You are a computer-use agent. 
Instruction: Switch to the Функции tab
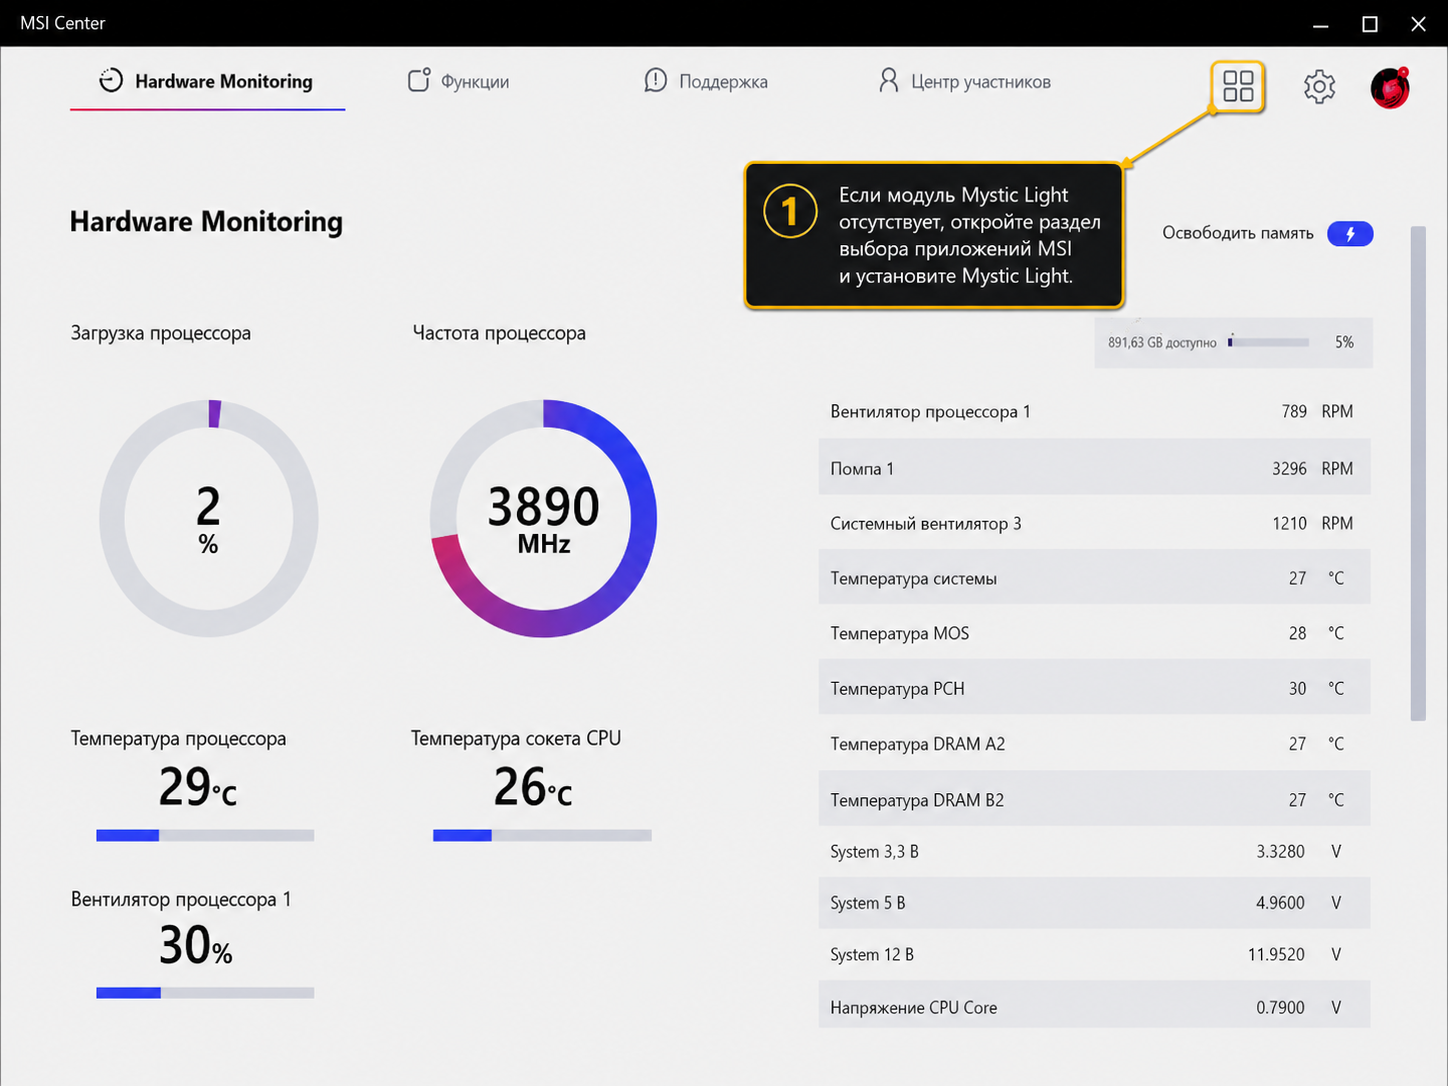tap(459, 81)
